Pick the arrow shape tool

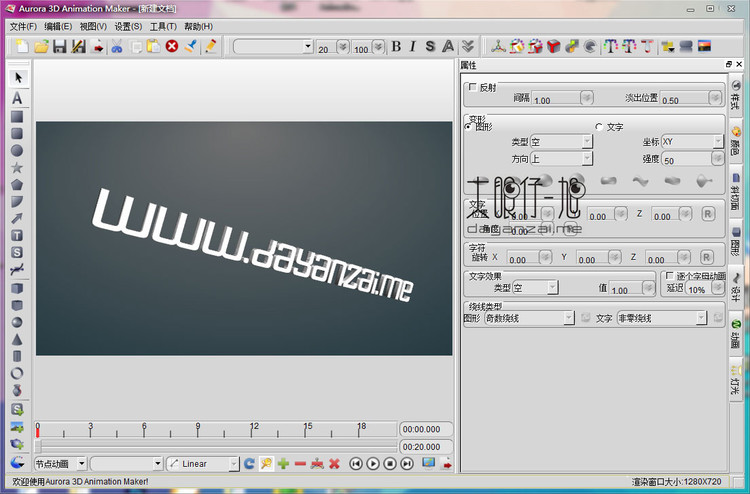point(17,219)
